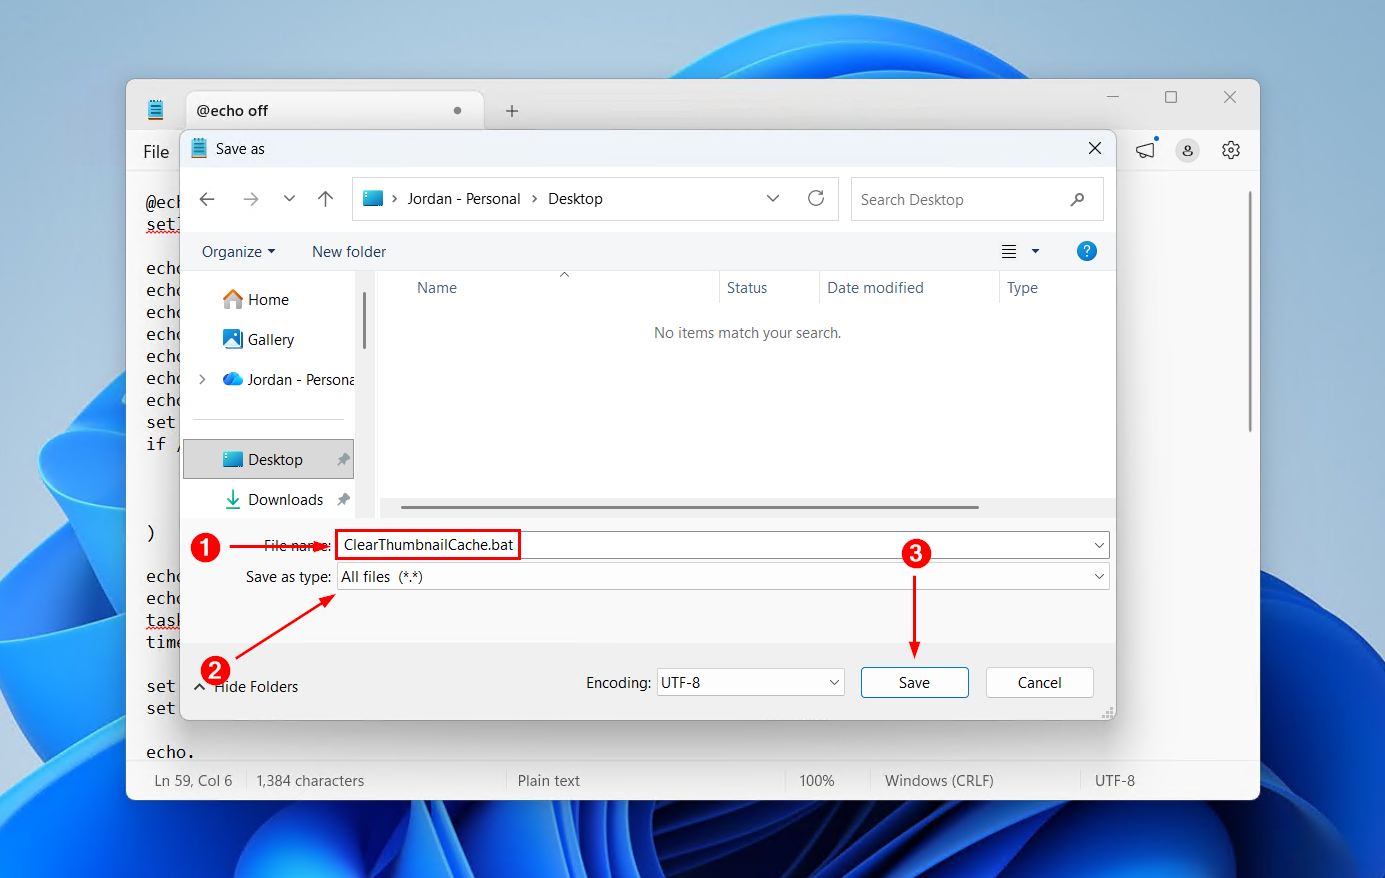The image size is (1385, 878).
Task: Cancel the Save as dialog
Action: click(x=1039, y=683)
